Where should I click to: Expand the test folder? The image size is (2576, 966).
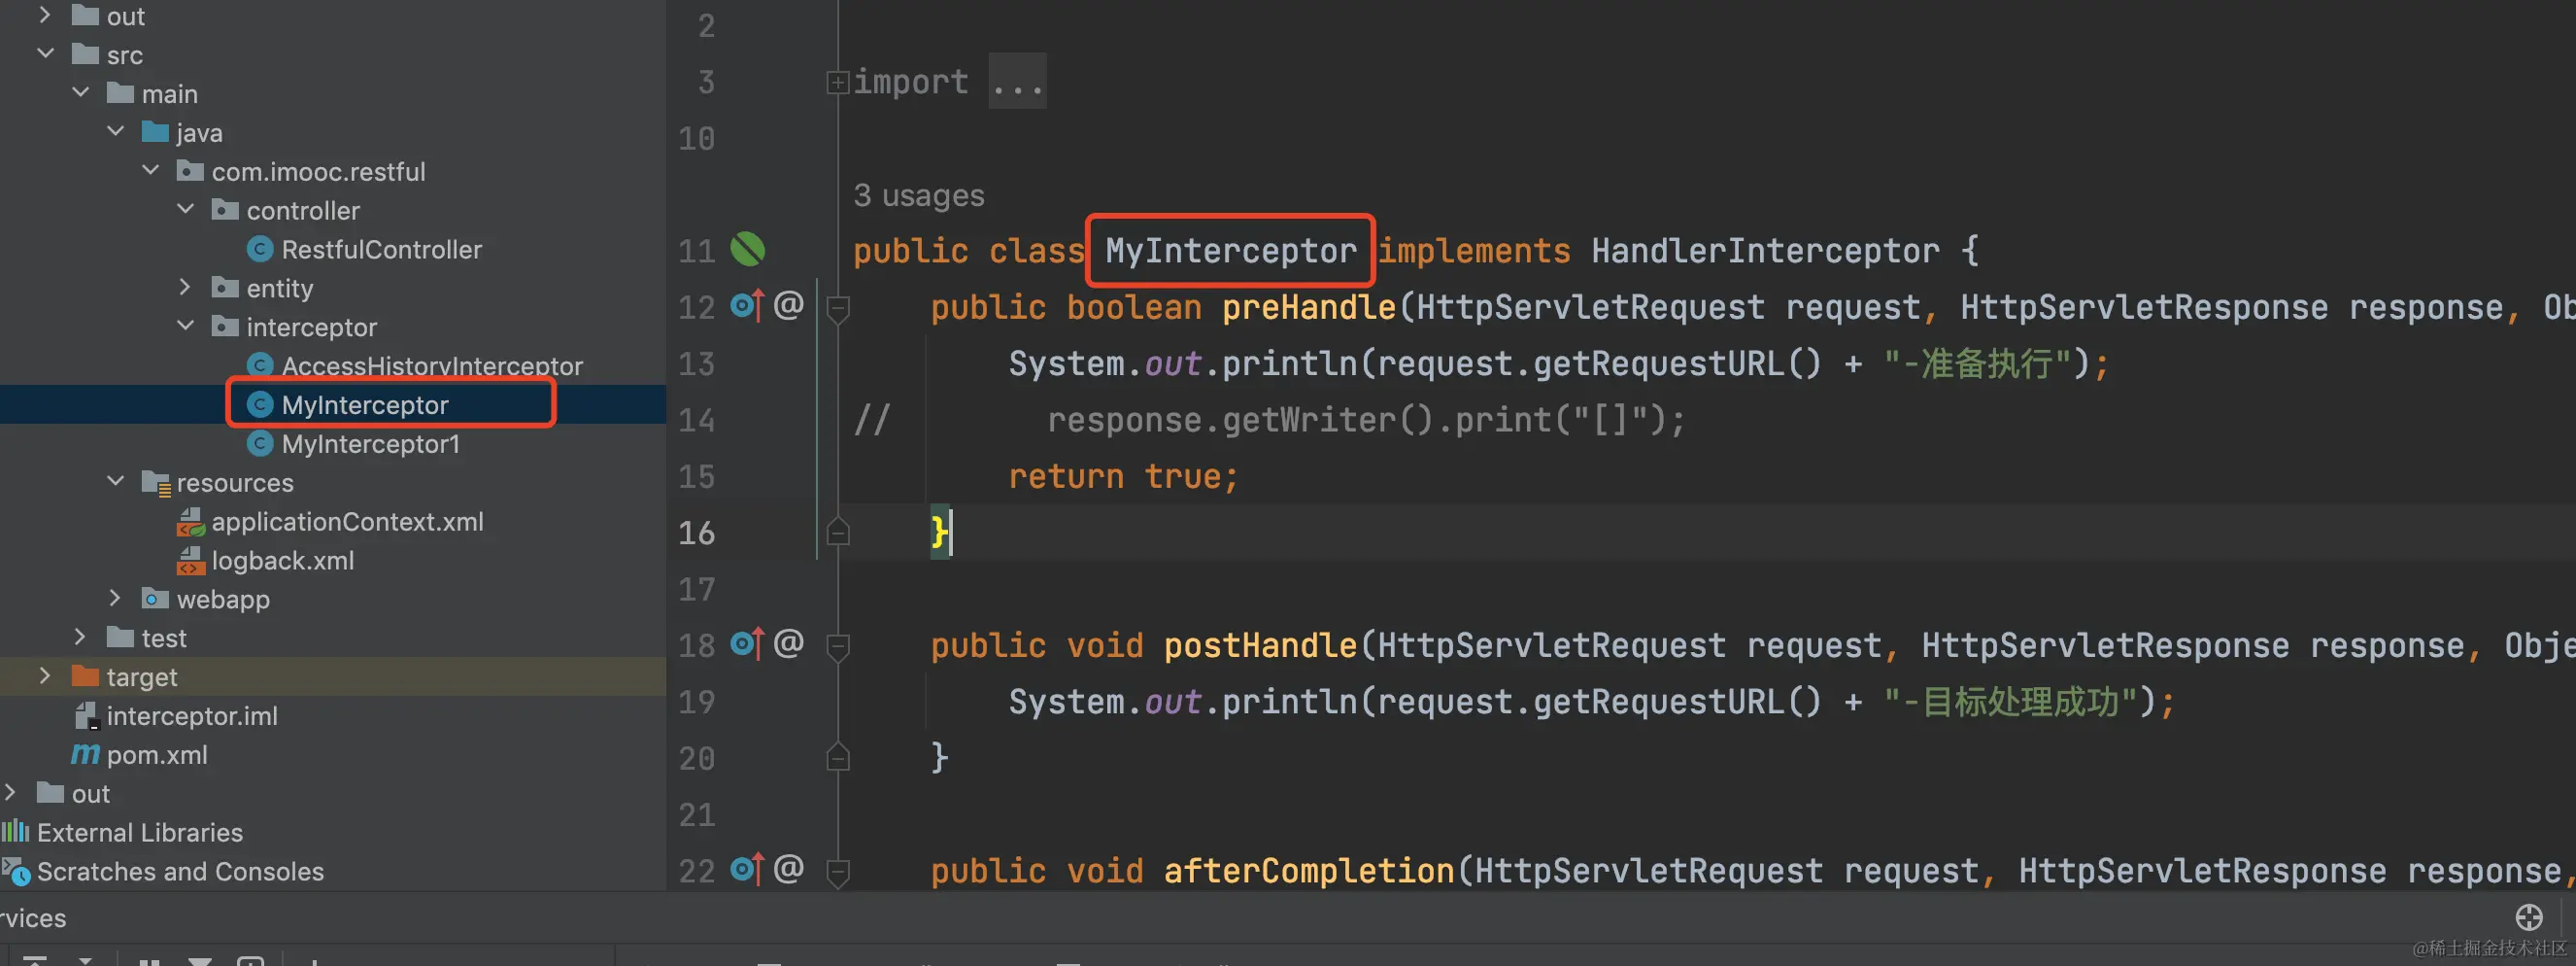pos(80,637)
